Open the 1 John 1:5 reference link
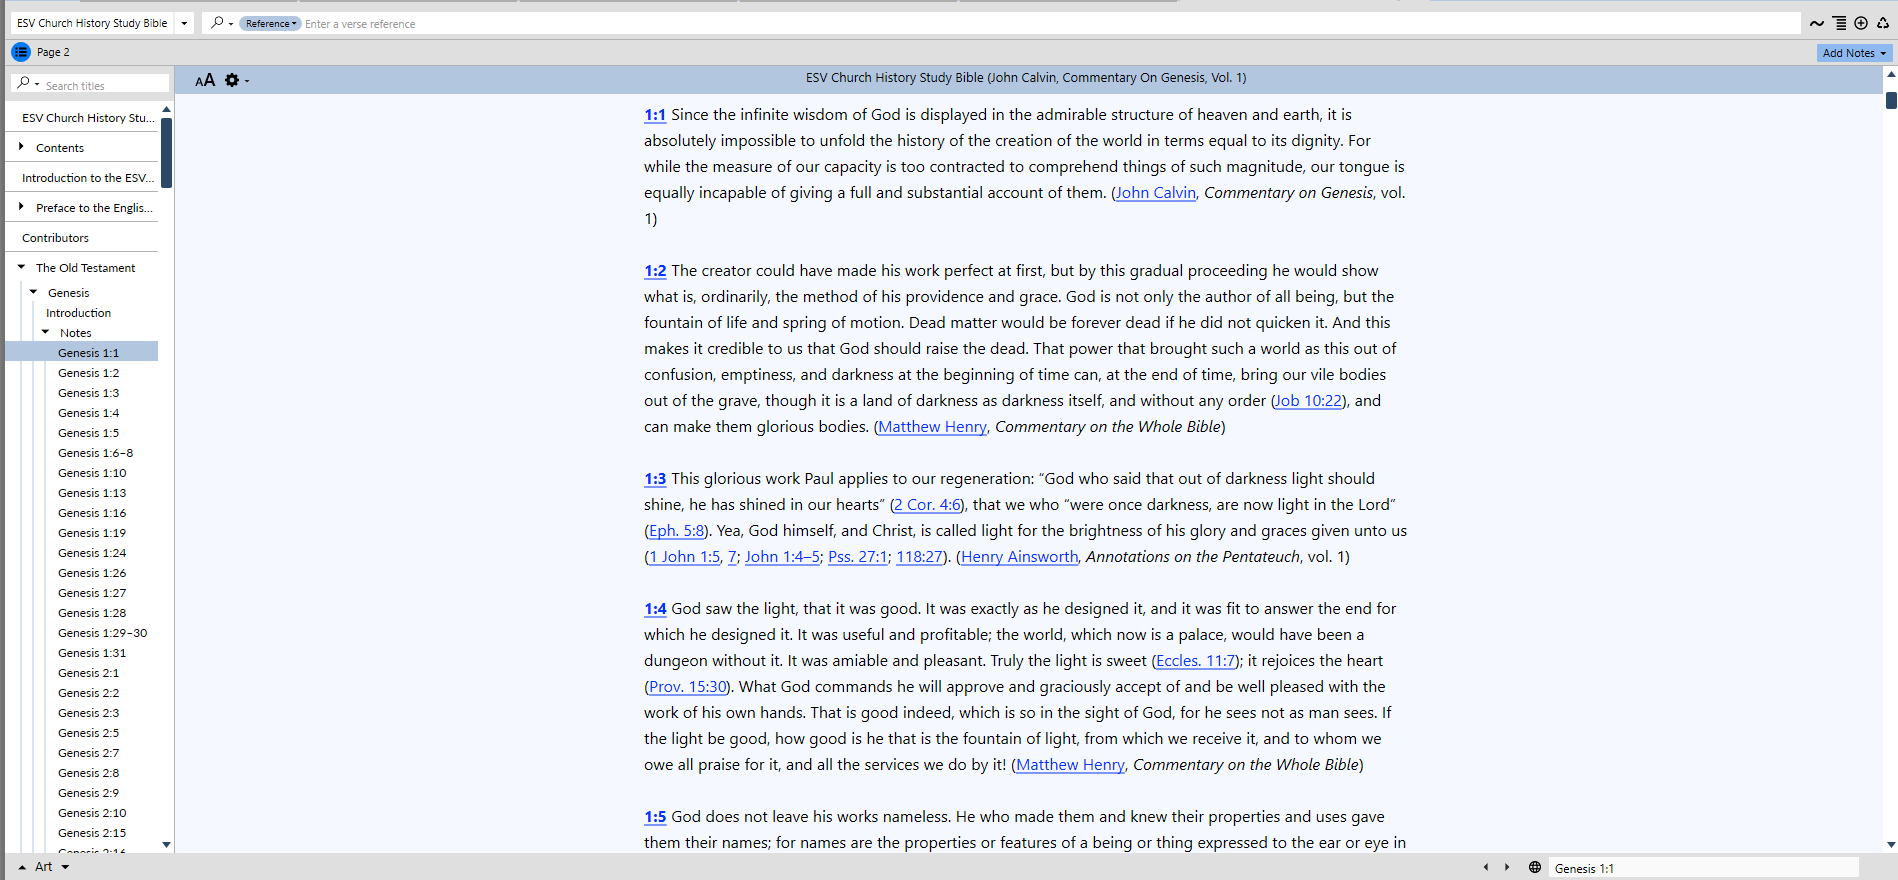 click(685, 557)
